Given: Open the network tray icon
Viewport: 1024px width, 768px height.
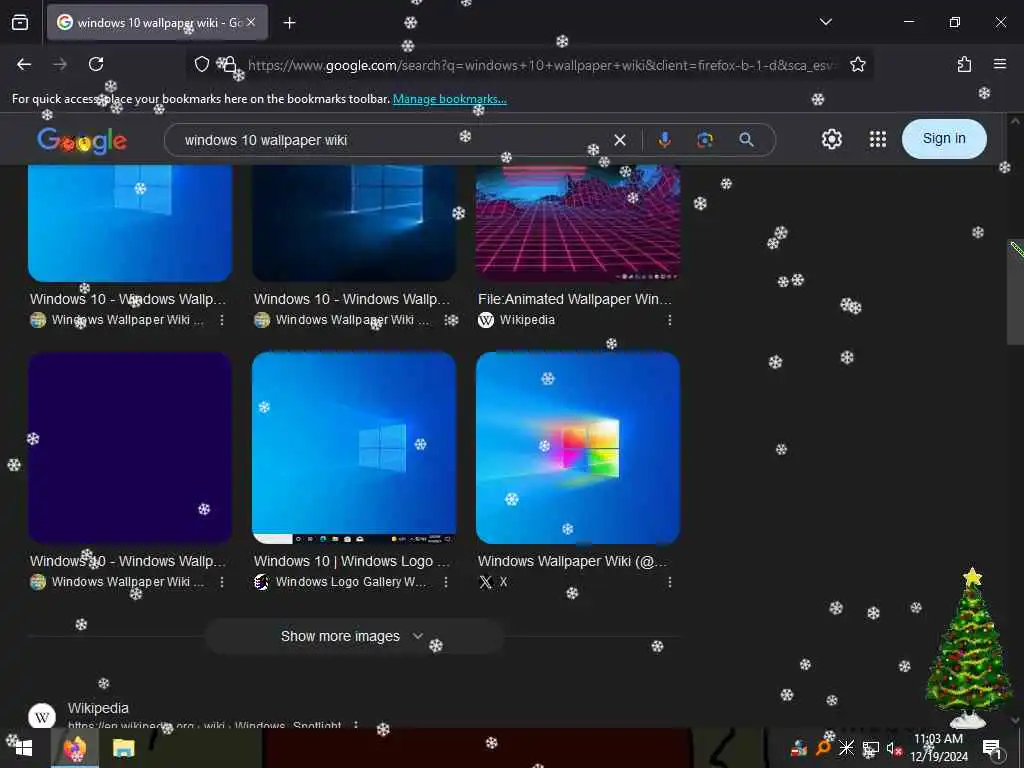Looking at the screenshot, I should pos(871,748).
